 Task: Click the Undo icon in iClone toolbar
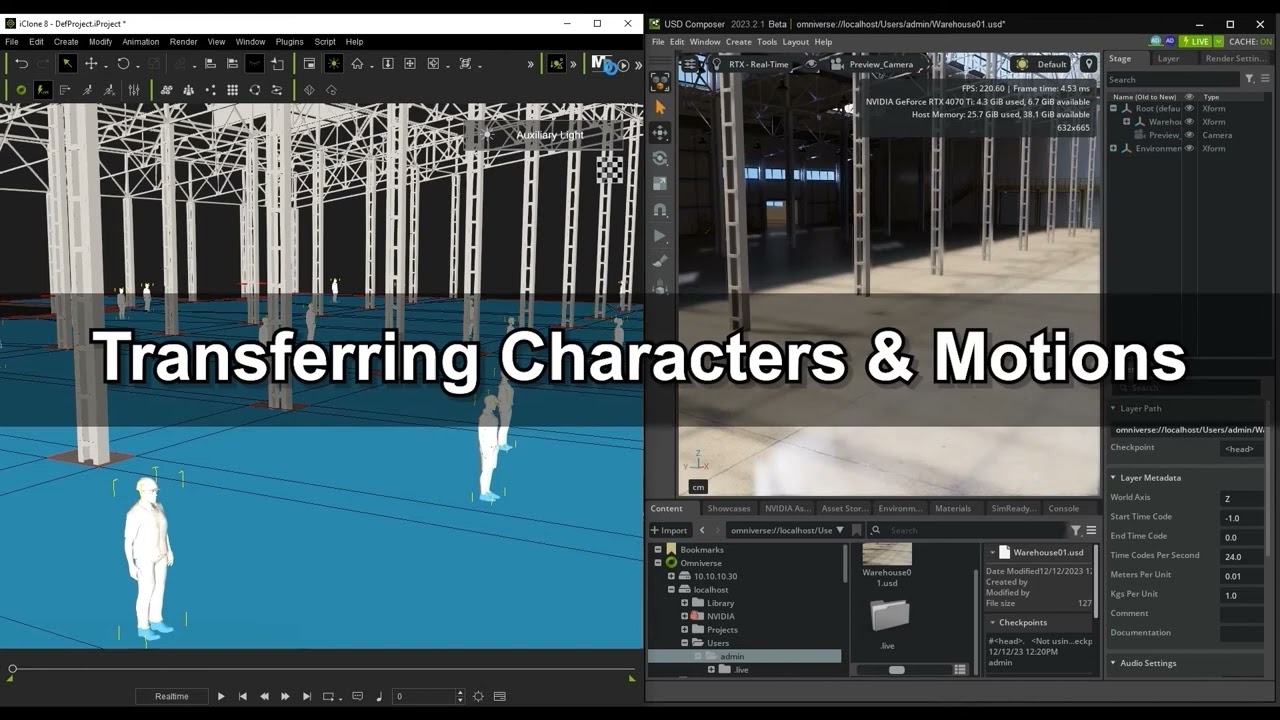21,64
